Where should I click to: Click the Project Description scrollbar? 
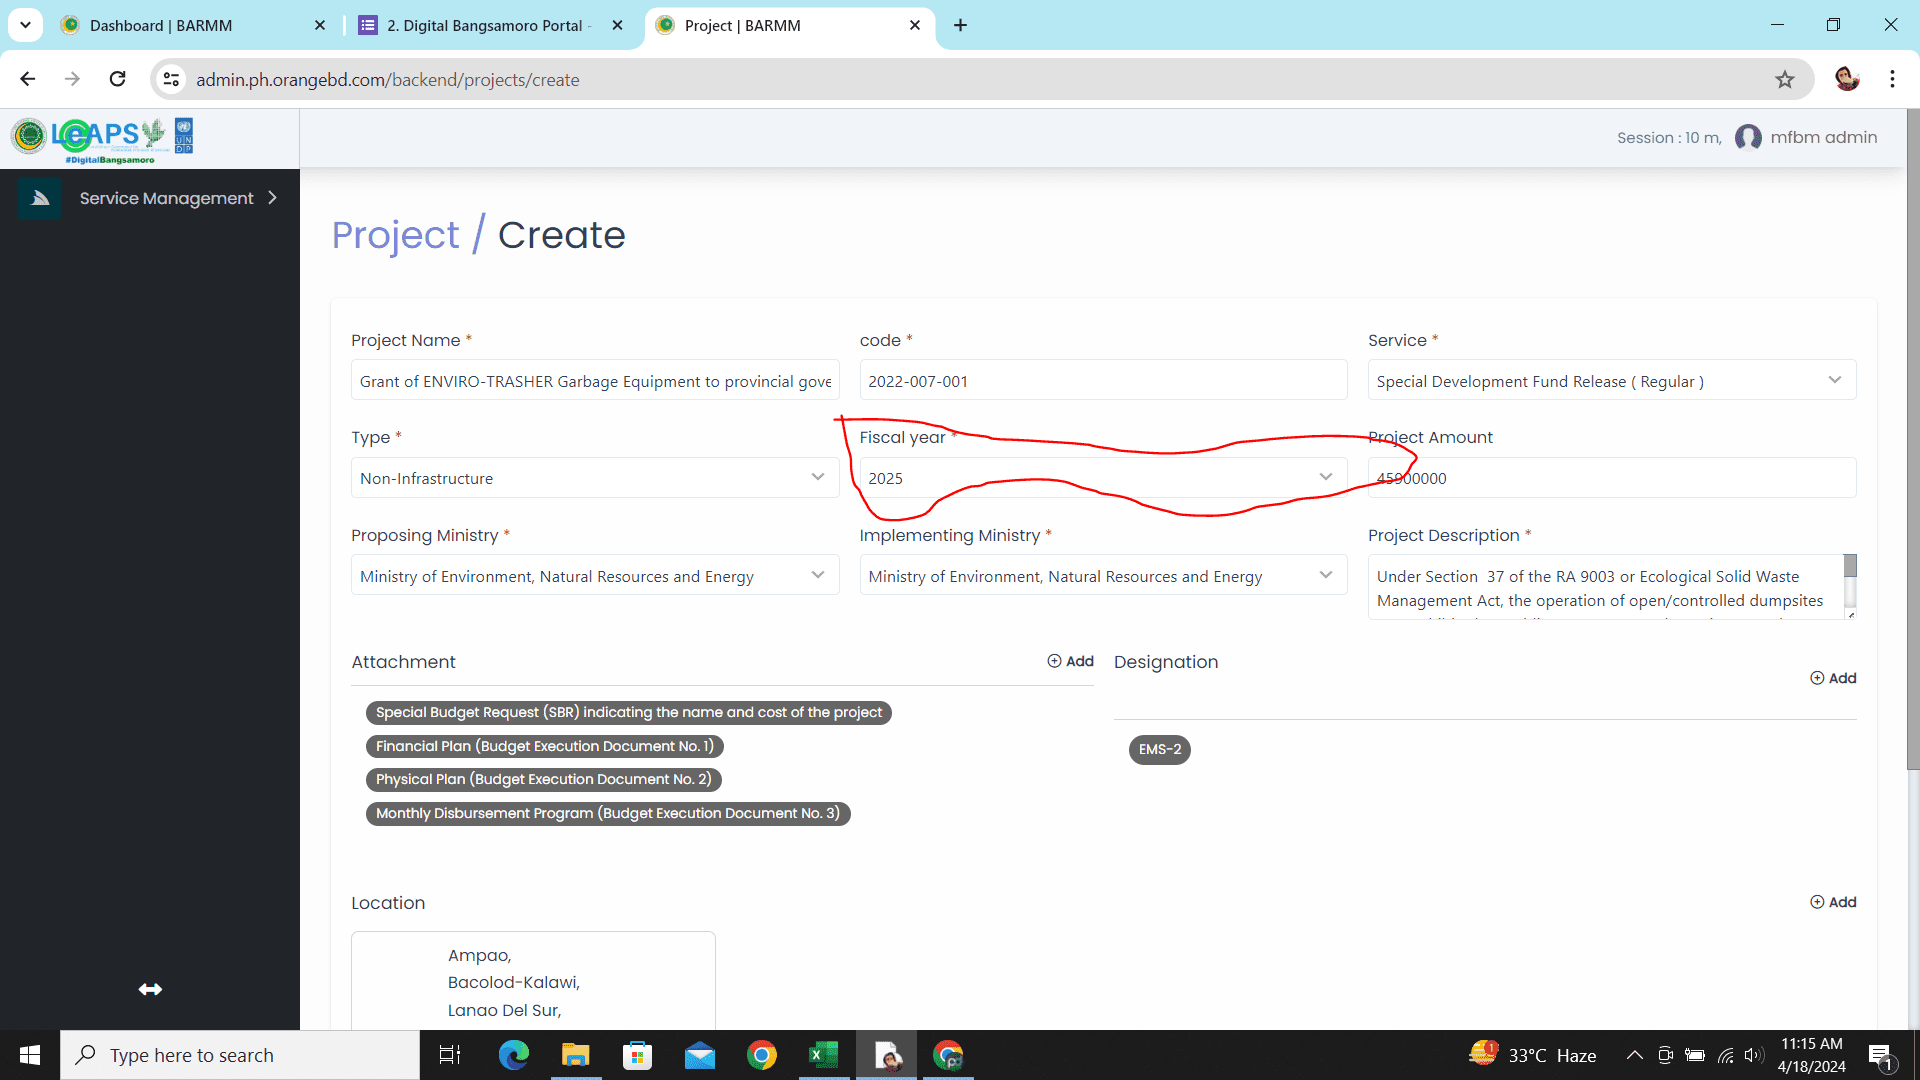1850,586
